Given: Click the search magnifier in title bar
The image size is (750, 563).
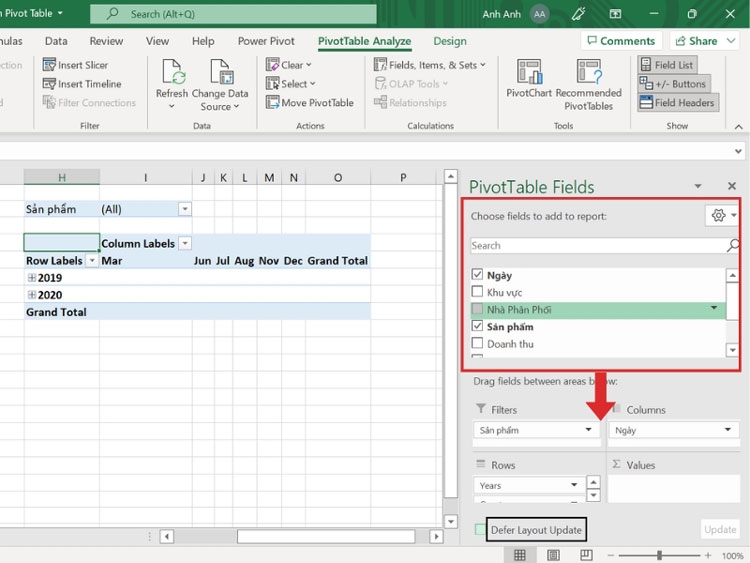Looking at the screenshot, I should coord(113,13).
